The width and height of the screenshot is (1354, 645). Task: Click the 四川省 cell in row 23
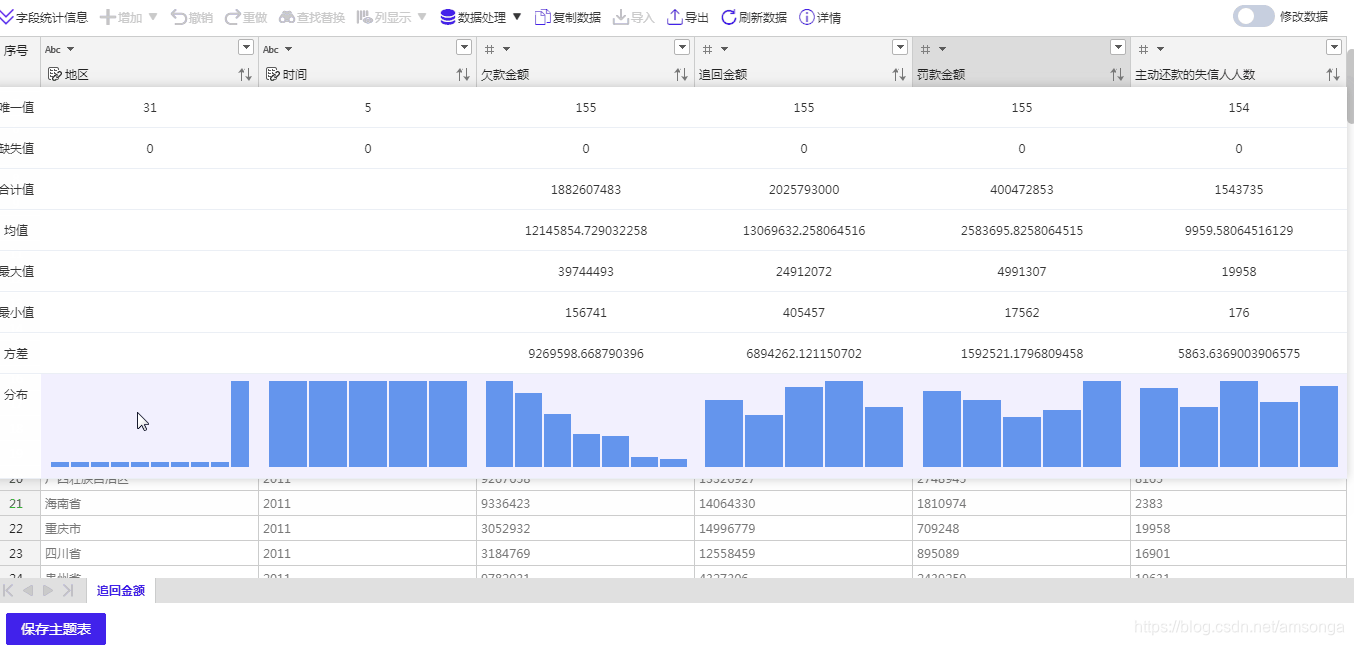pos(149,554)
